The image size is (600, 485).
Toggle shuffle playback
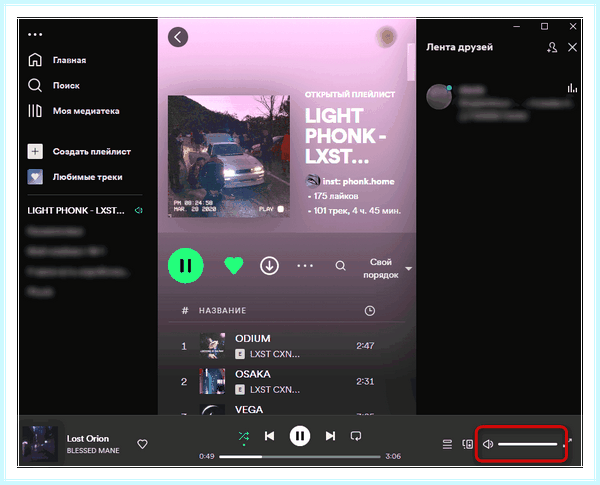tap(244, 436)
